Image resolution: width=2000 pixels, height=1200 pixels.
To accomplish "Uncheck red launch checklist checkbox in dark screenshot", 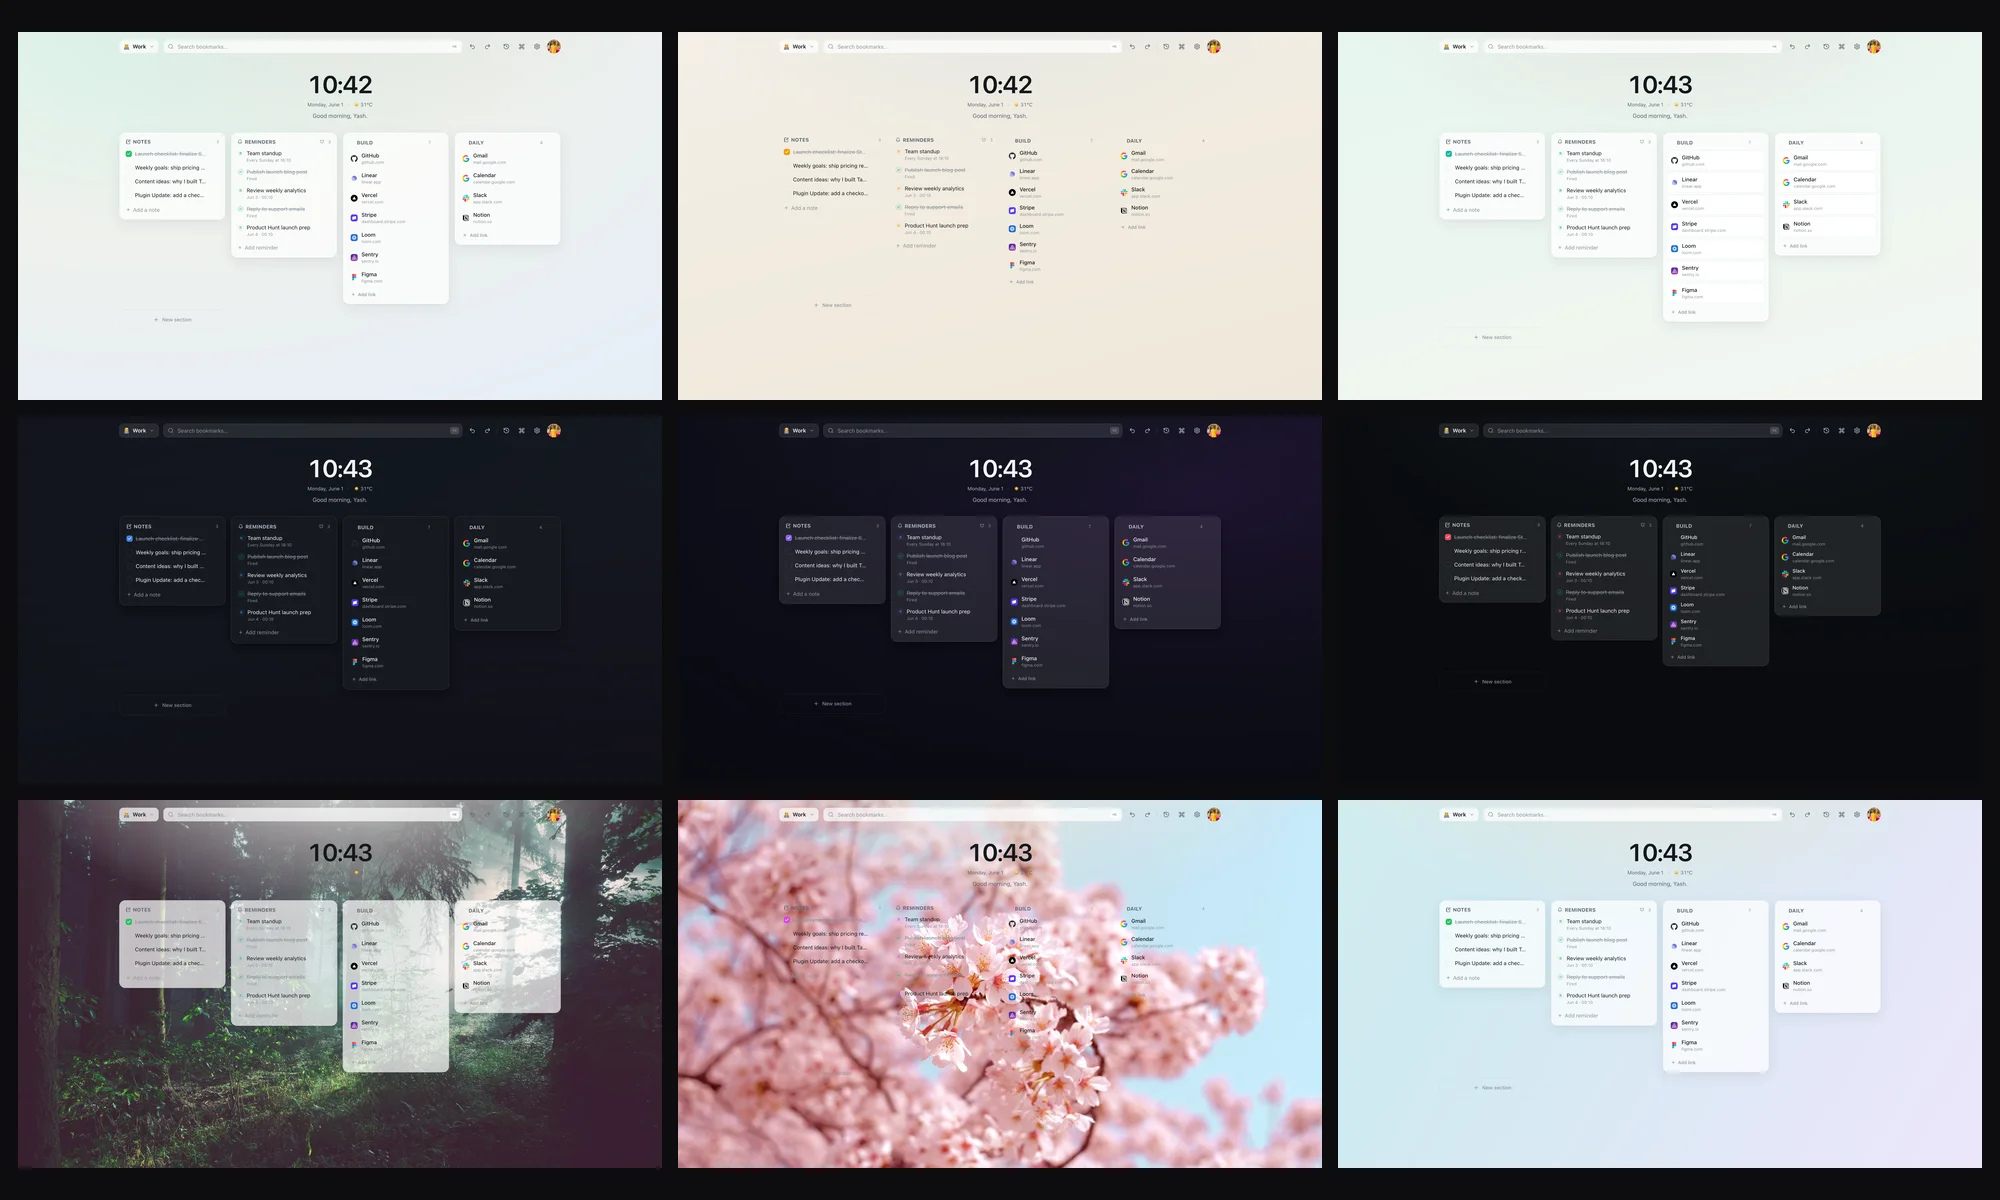I will pos(1448,537).
